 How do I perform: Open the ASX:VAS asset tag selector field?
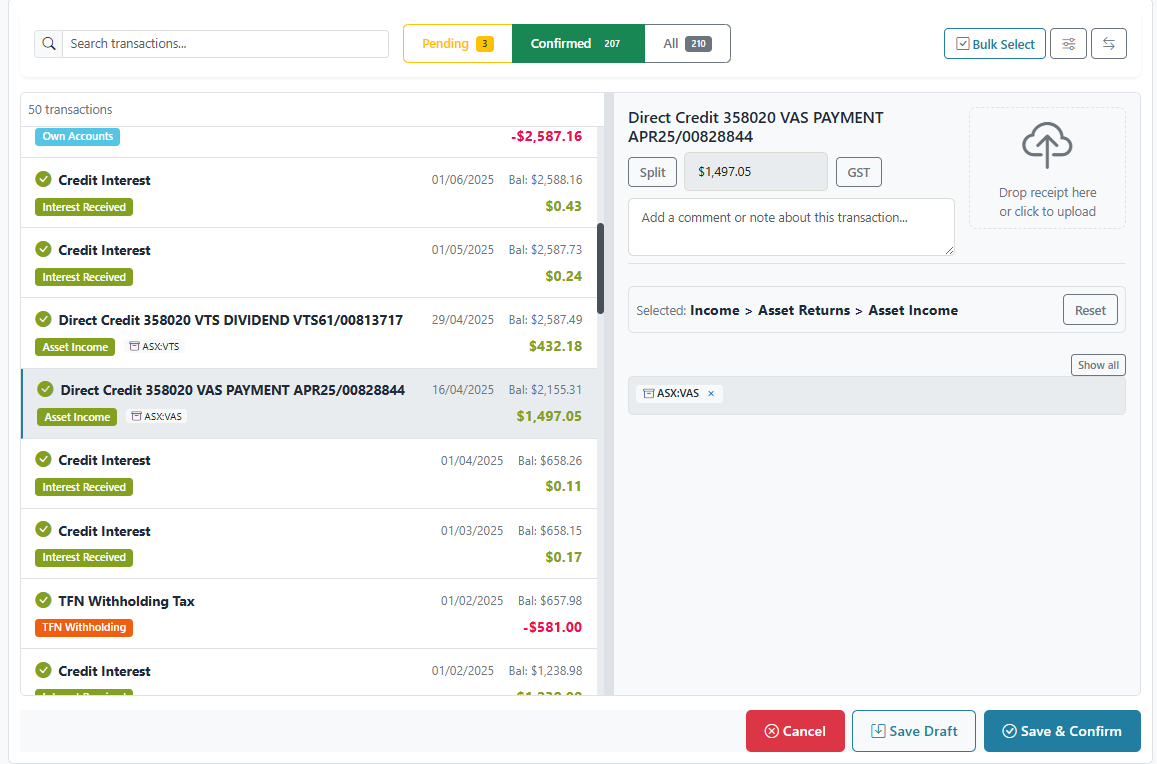[900, 395]
